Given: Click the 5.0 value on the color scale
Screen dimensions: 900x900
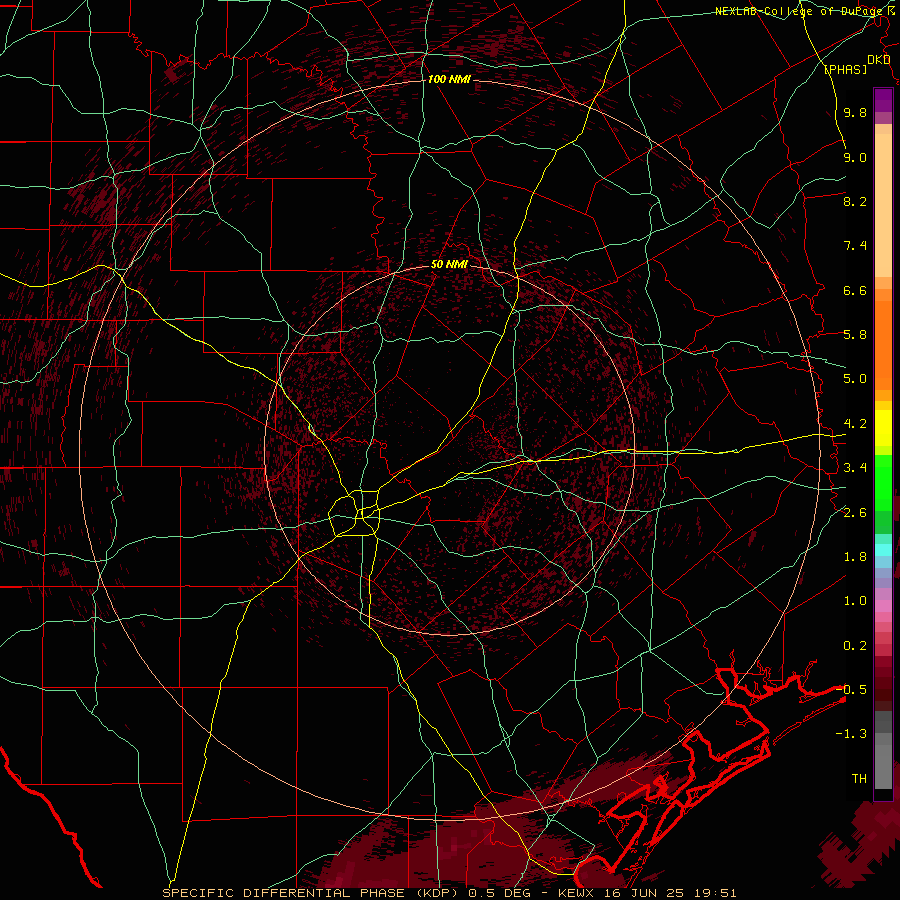Looking at the screenshot, I should tap(855, 379).
